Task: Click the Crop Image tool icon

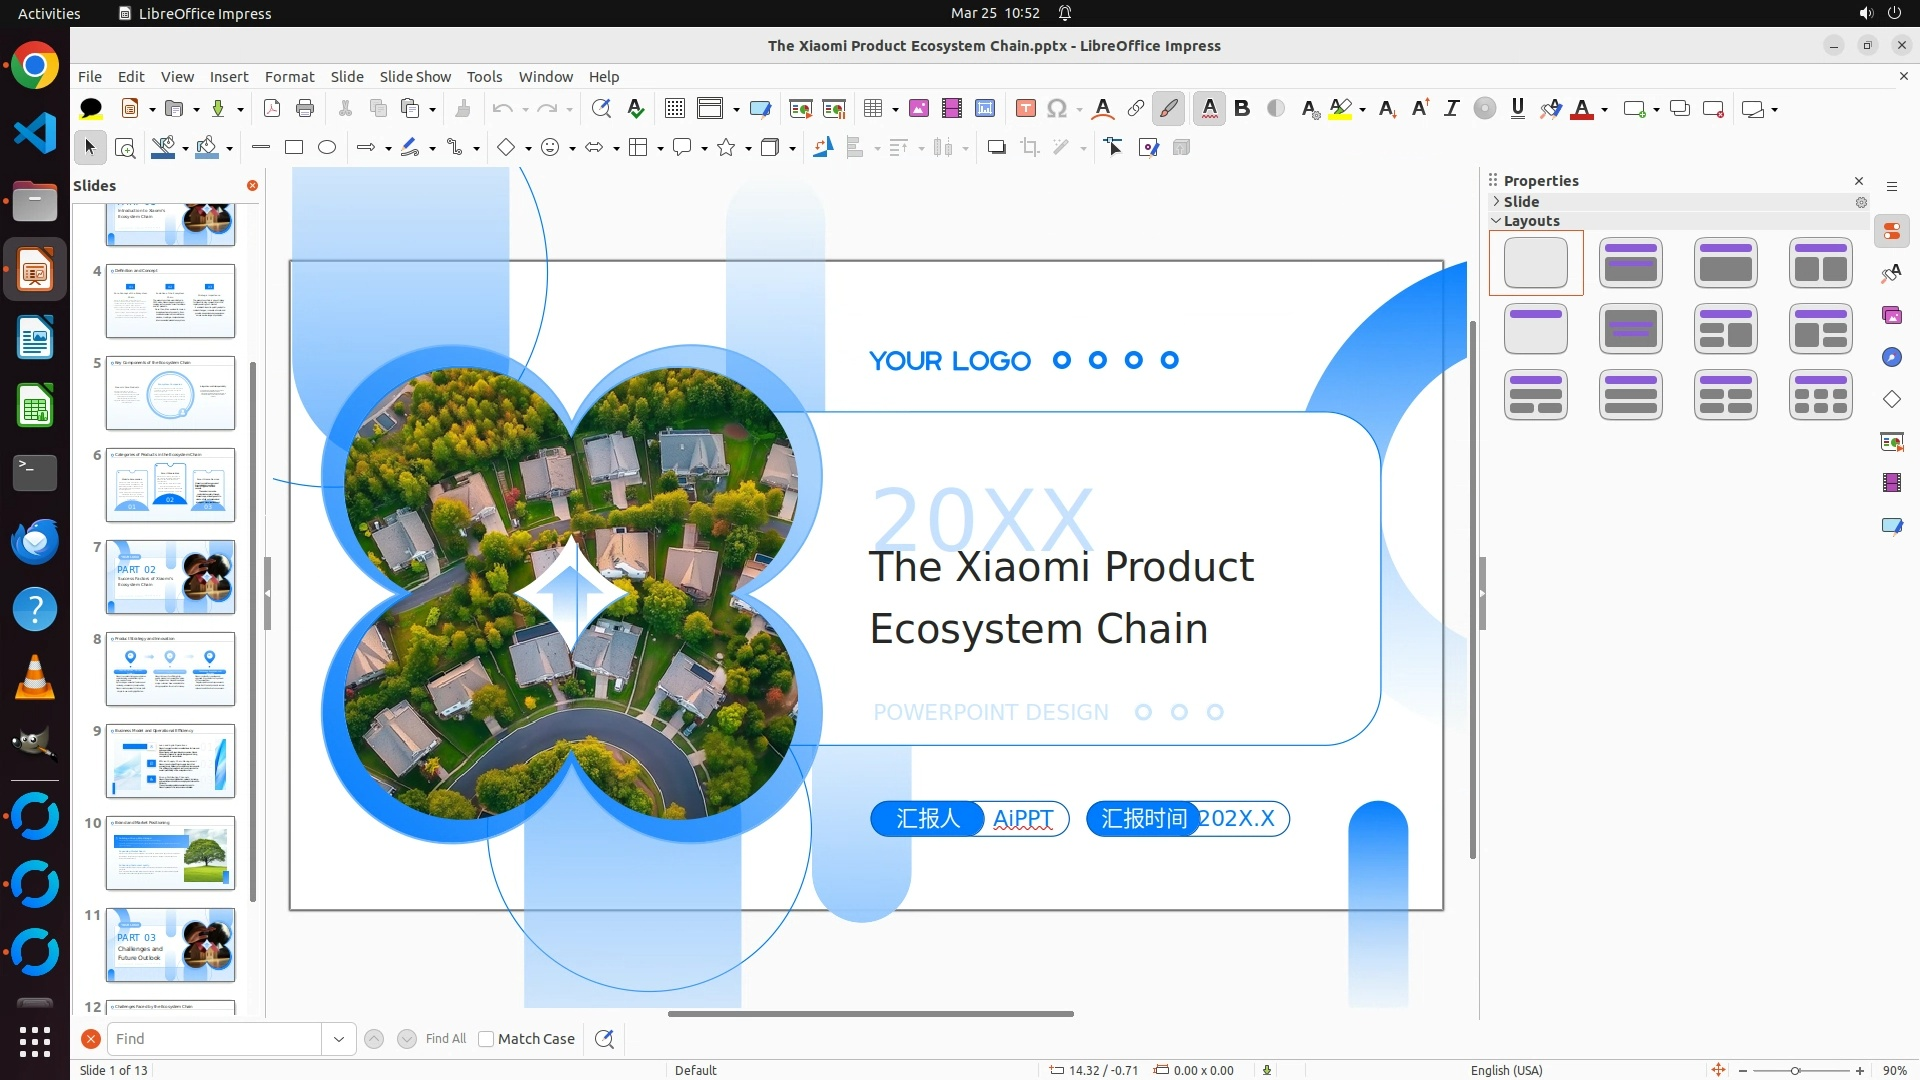Action: point(1029,148)
